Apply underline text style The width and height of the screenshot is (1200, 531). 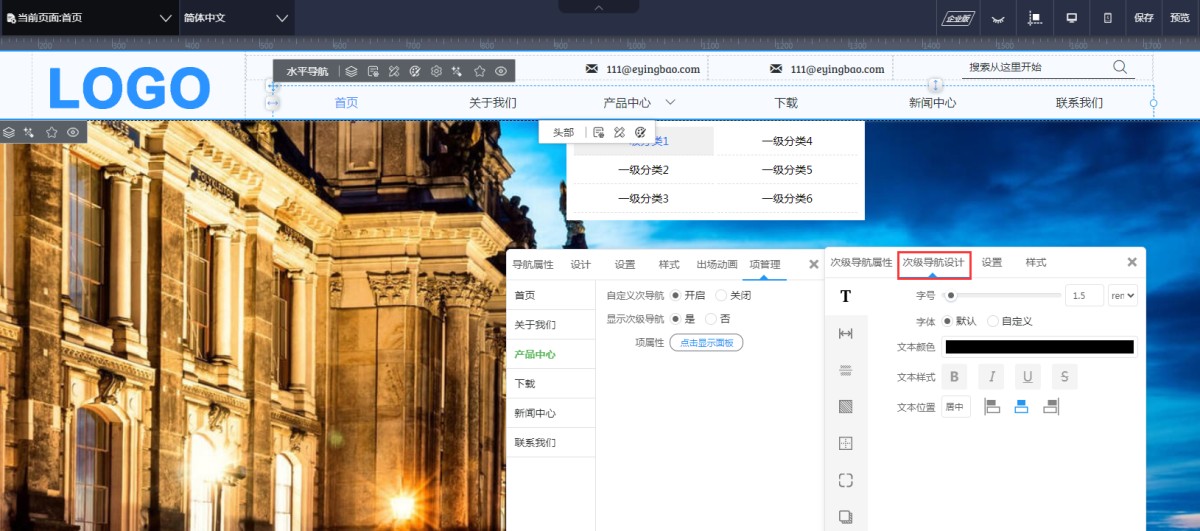coord(1027,377)
